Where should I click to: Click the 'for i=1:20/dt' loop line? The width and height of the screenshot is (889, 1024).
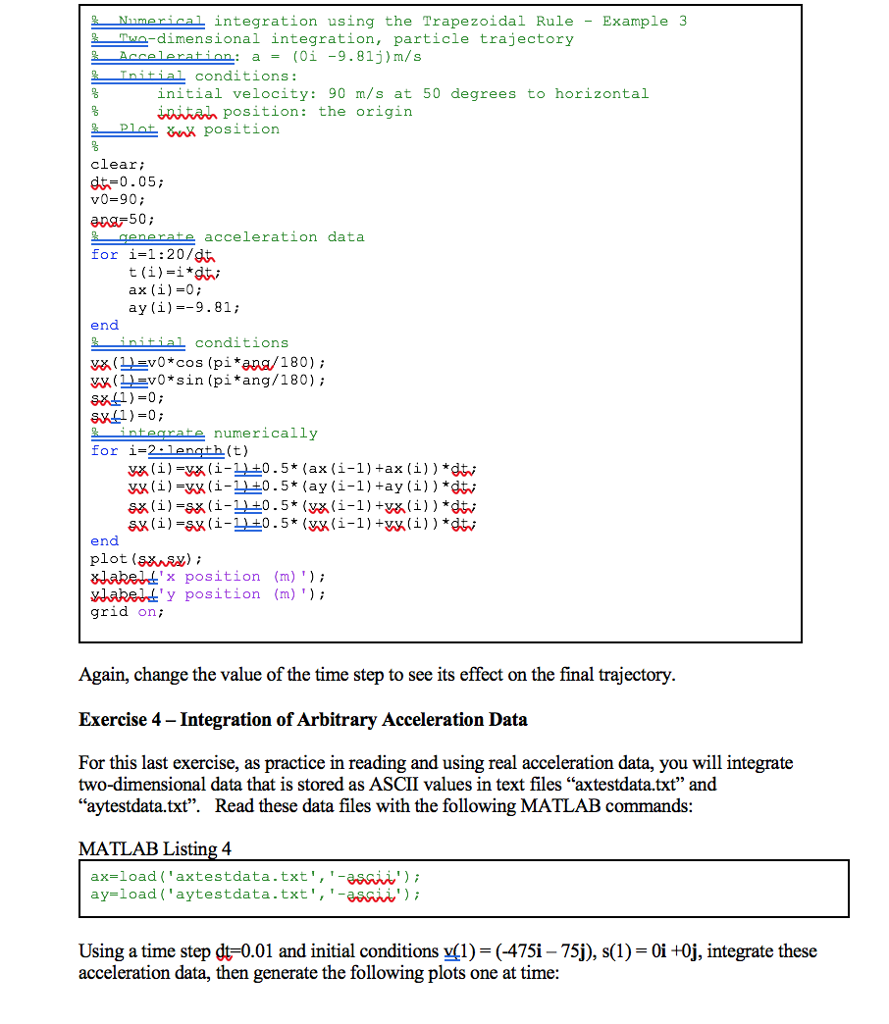[152, 255]
